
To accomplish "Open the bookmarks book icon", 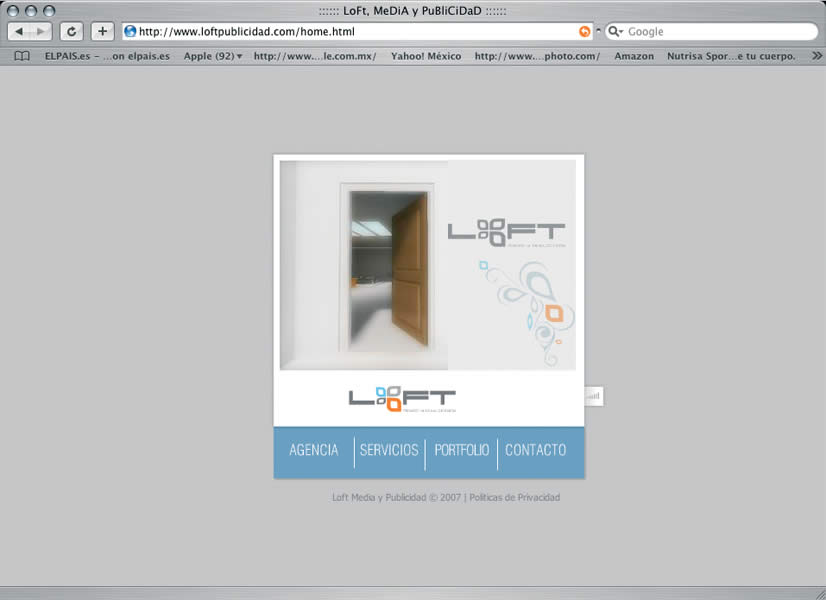I will [x=22, y=56].
